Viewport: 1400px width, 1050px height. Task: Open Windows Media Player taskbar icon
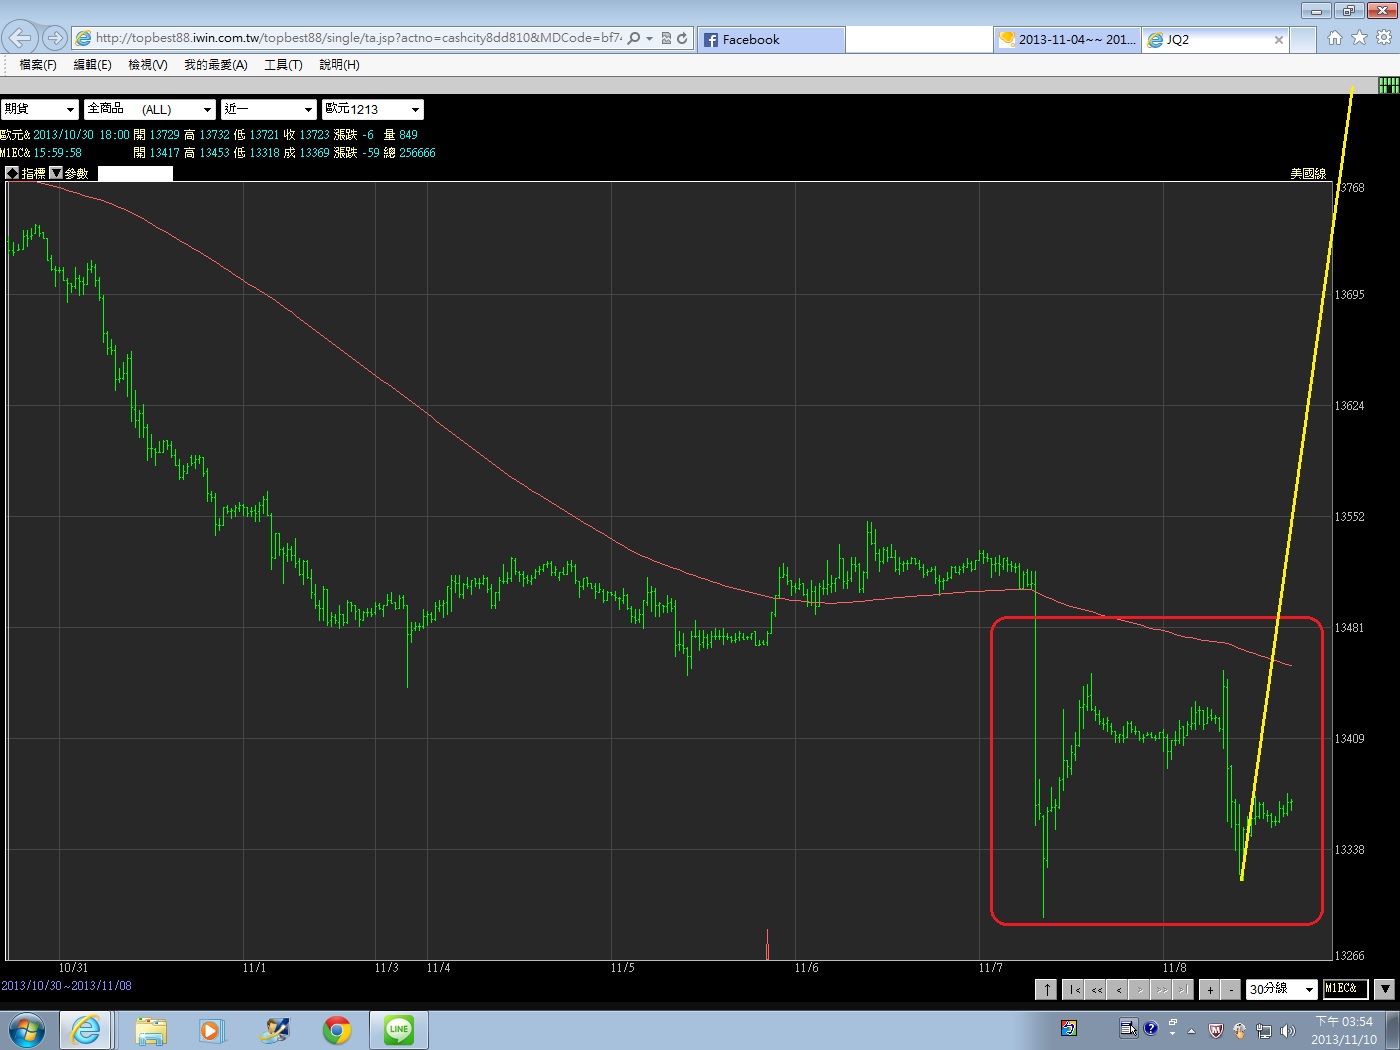[211, 1030]
